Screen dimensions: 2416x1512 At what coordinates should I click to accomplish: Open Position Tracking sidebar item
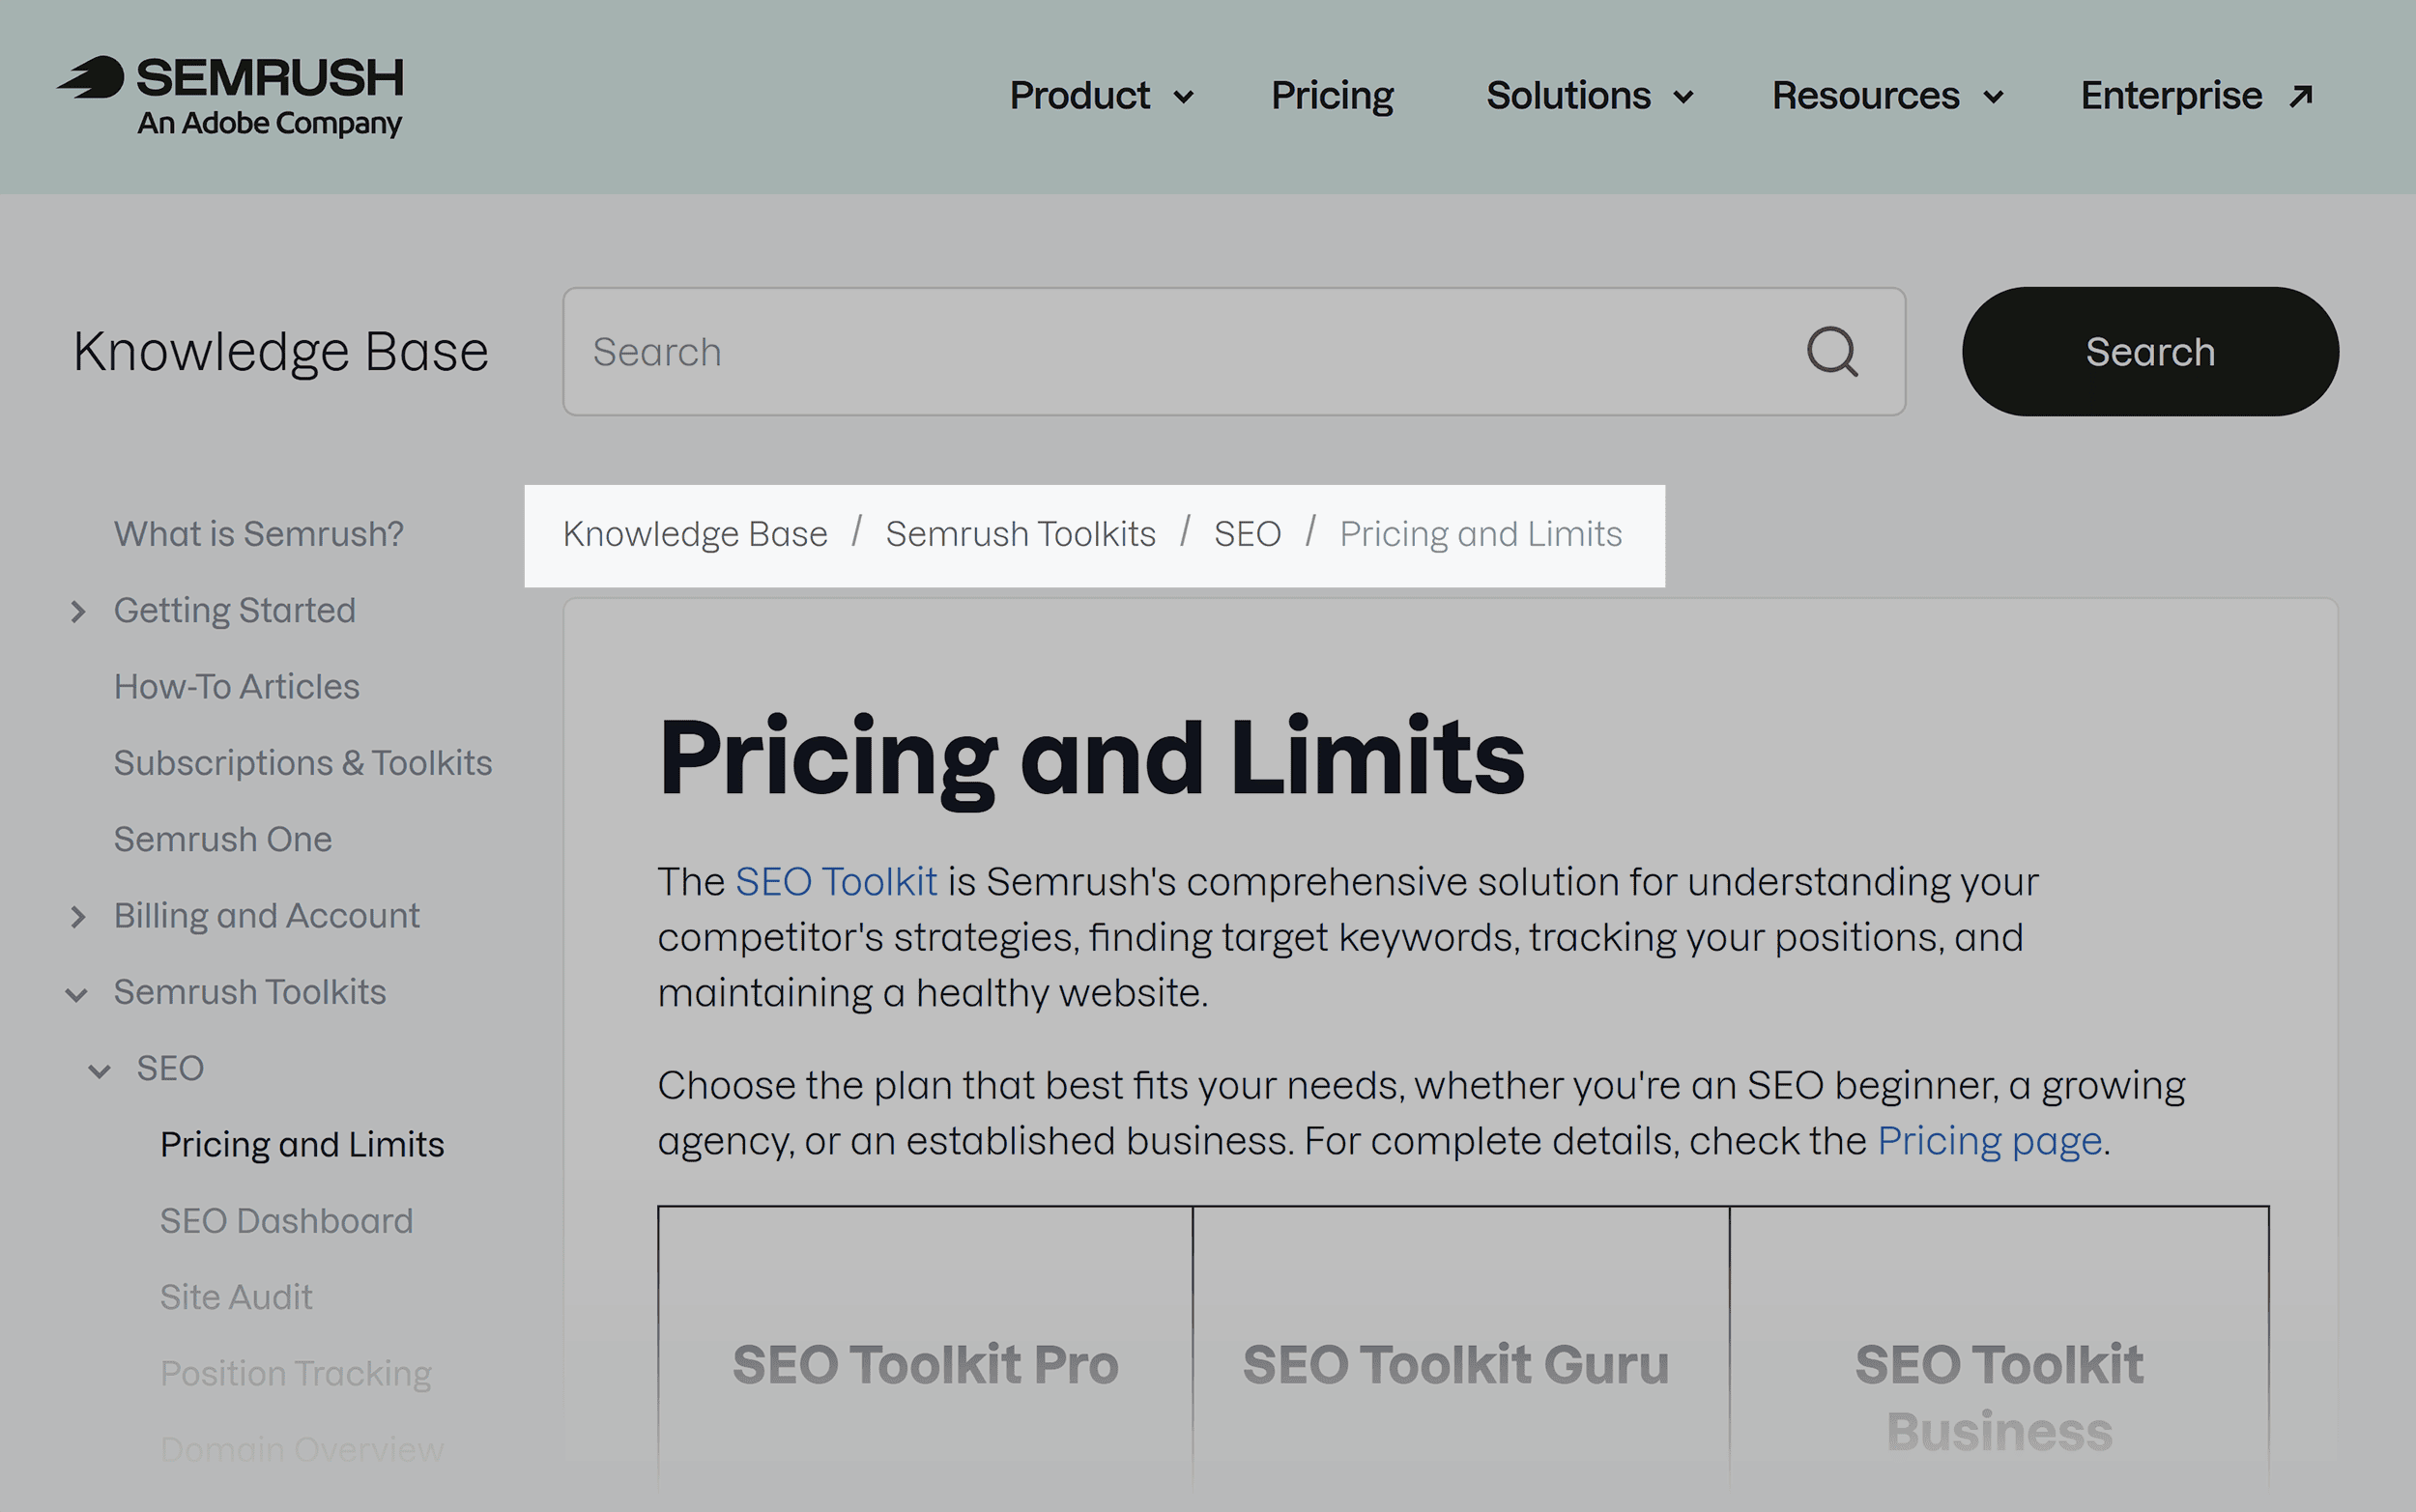pos(295,1374)
